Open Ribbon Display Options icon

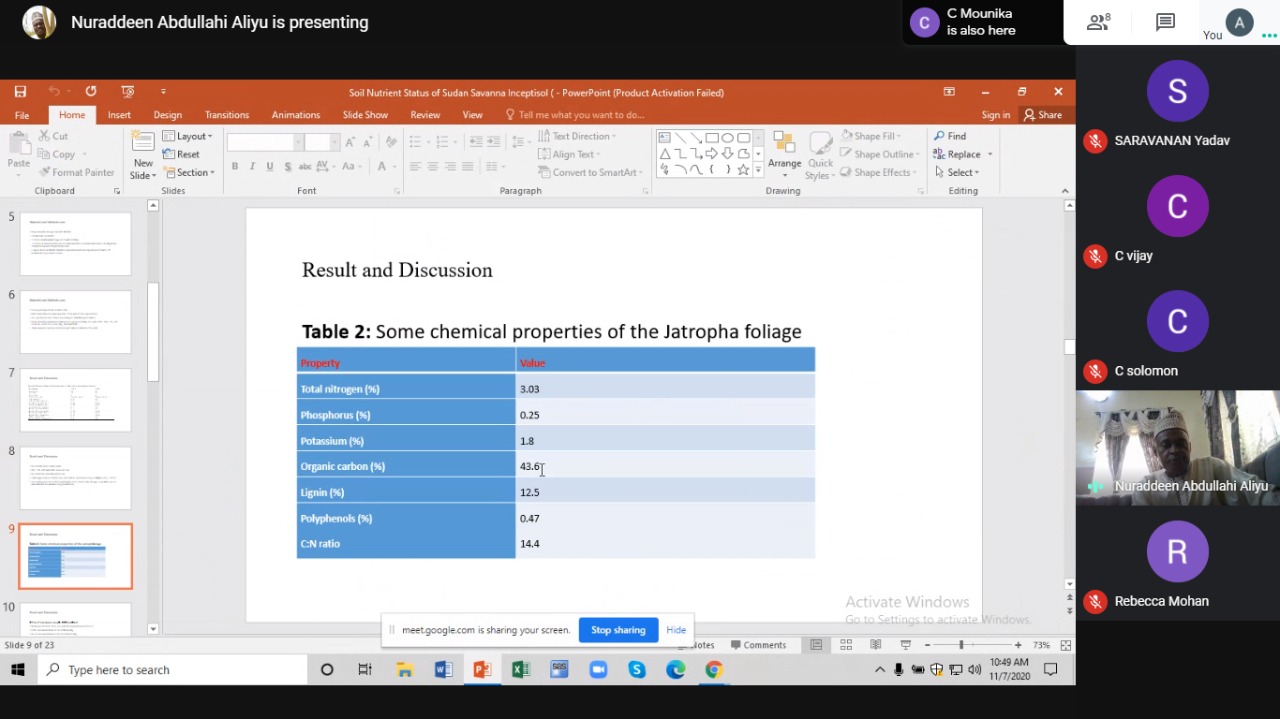pyautogui.click(x=949, y=92)
